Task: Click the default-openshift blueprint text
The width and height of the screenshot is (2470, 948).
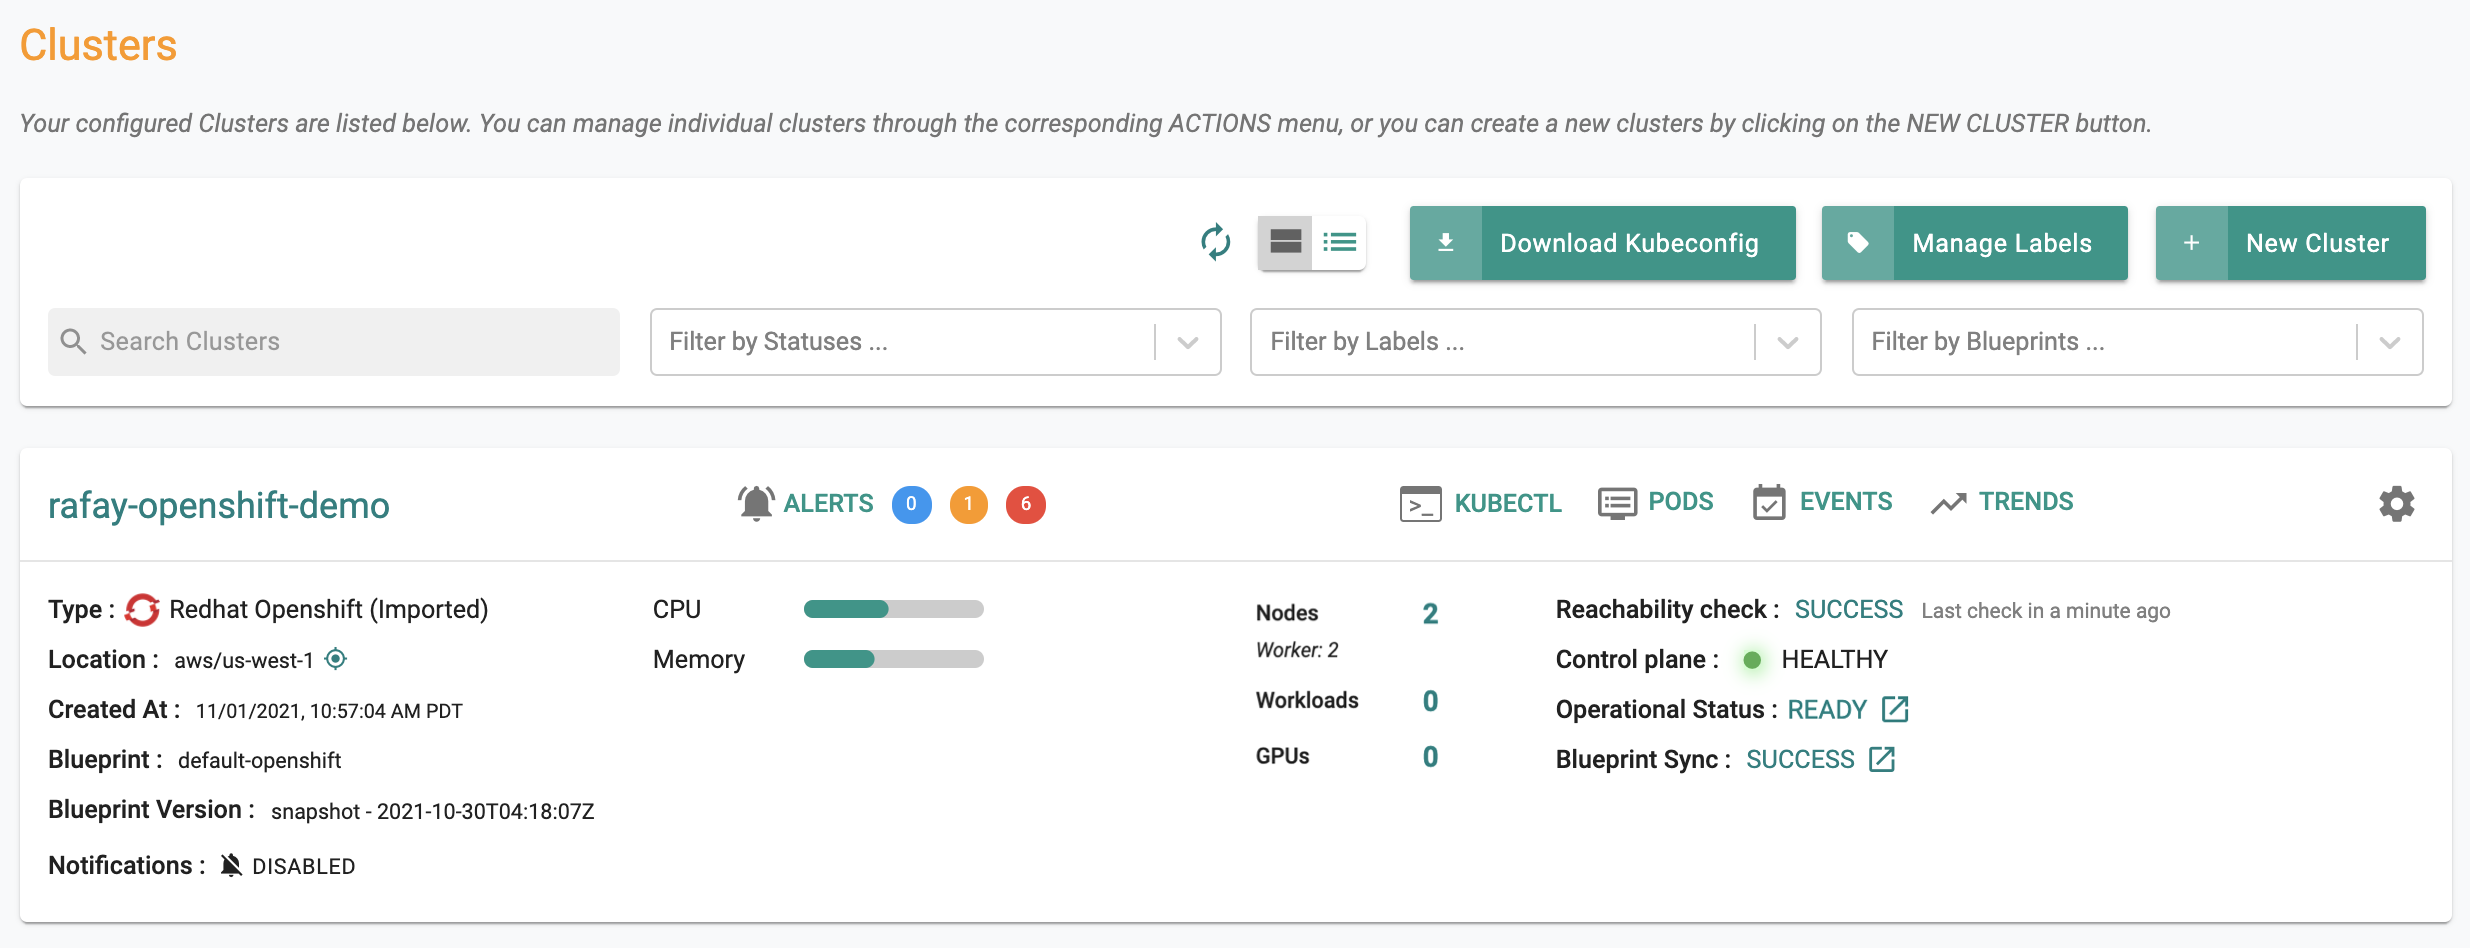Action: click(260, 761)
